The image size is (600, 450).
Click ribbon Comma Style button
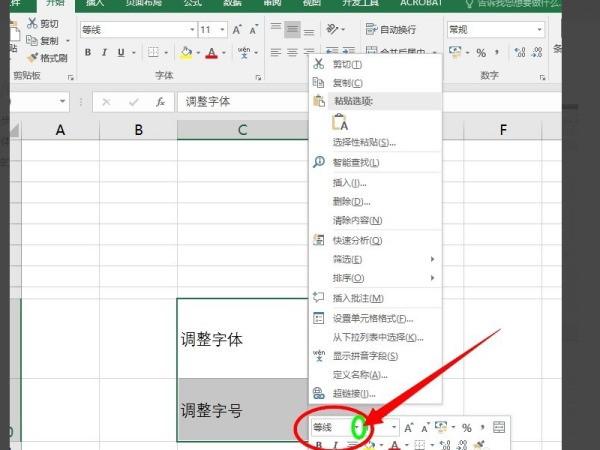click(x=497, y=52)
